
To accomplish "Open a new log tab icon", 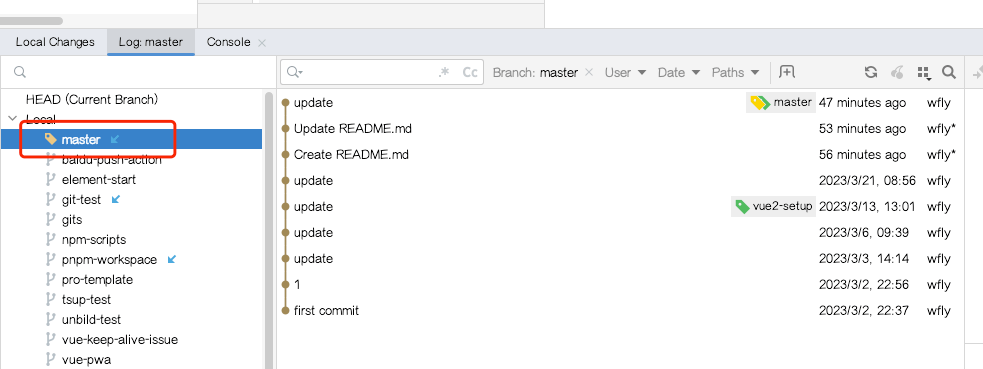I will [787, 71].
